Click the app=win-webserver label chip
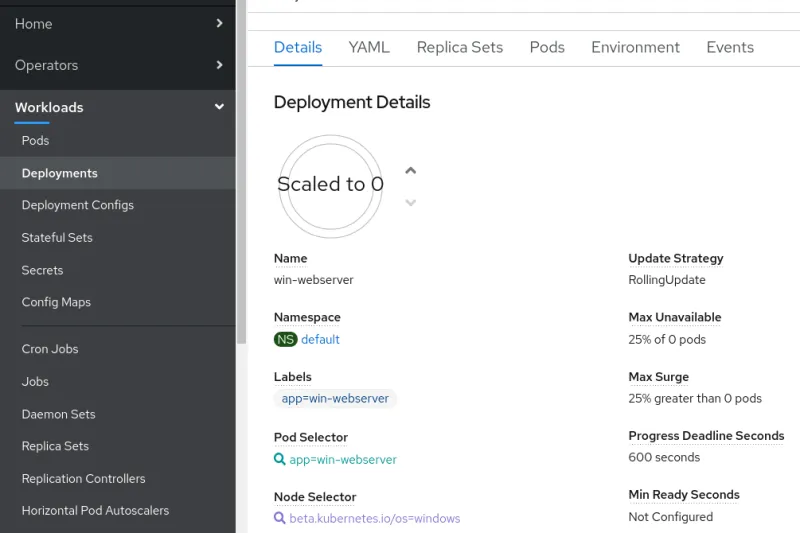The width and height of the screenshot is (800, 533). click(x=335, y=399)
